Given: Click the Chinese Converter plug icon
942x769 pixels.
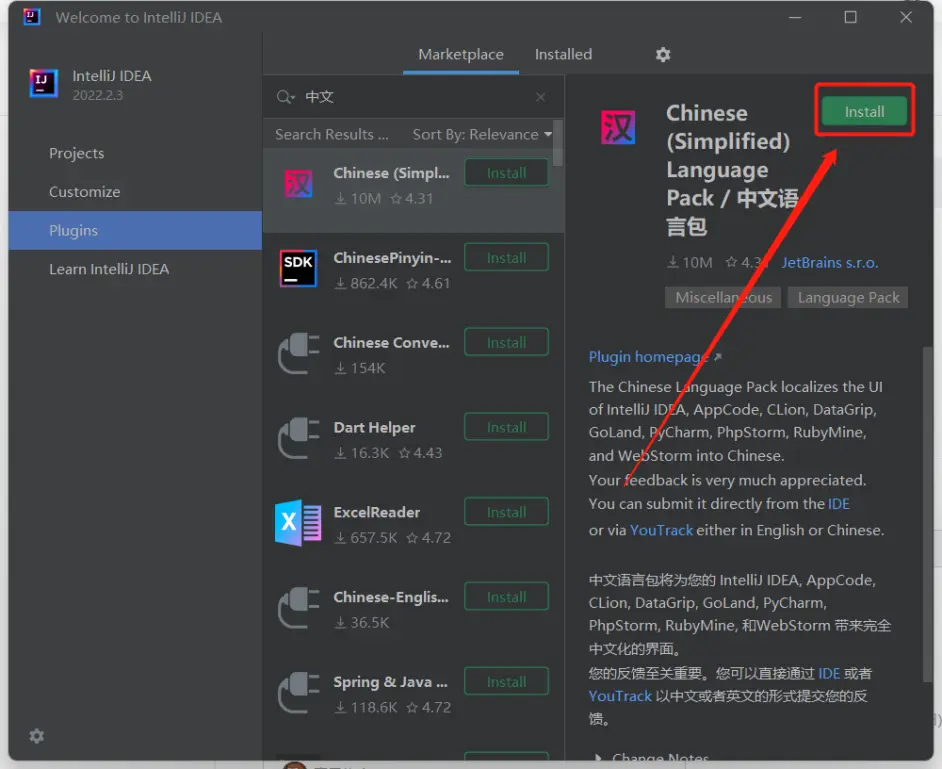Looking at the screenshot, I should [298, 353].
